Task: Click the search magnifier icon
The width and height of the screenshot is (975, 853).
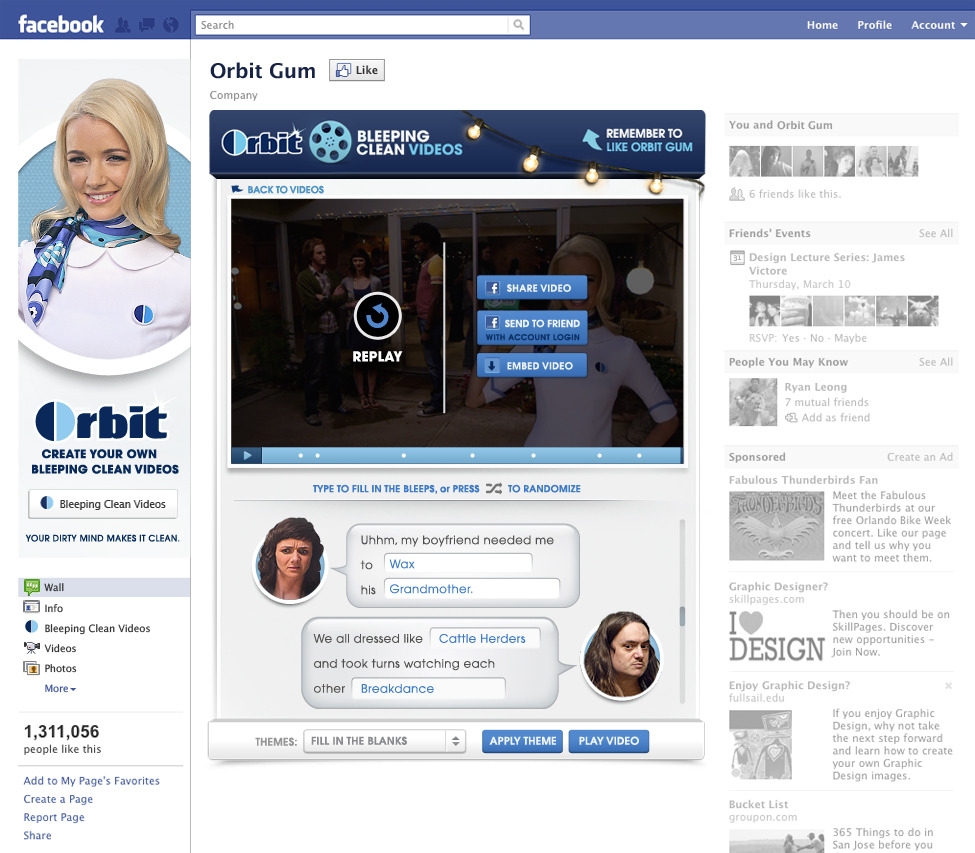Action: [518, 25]
